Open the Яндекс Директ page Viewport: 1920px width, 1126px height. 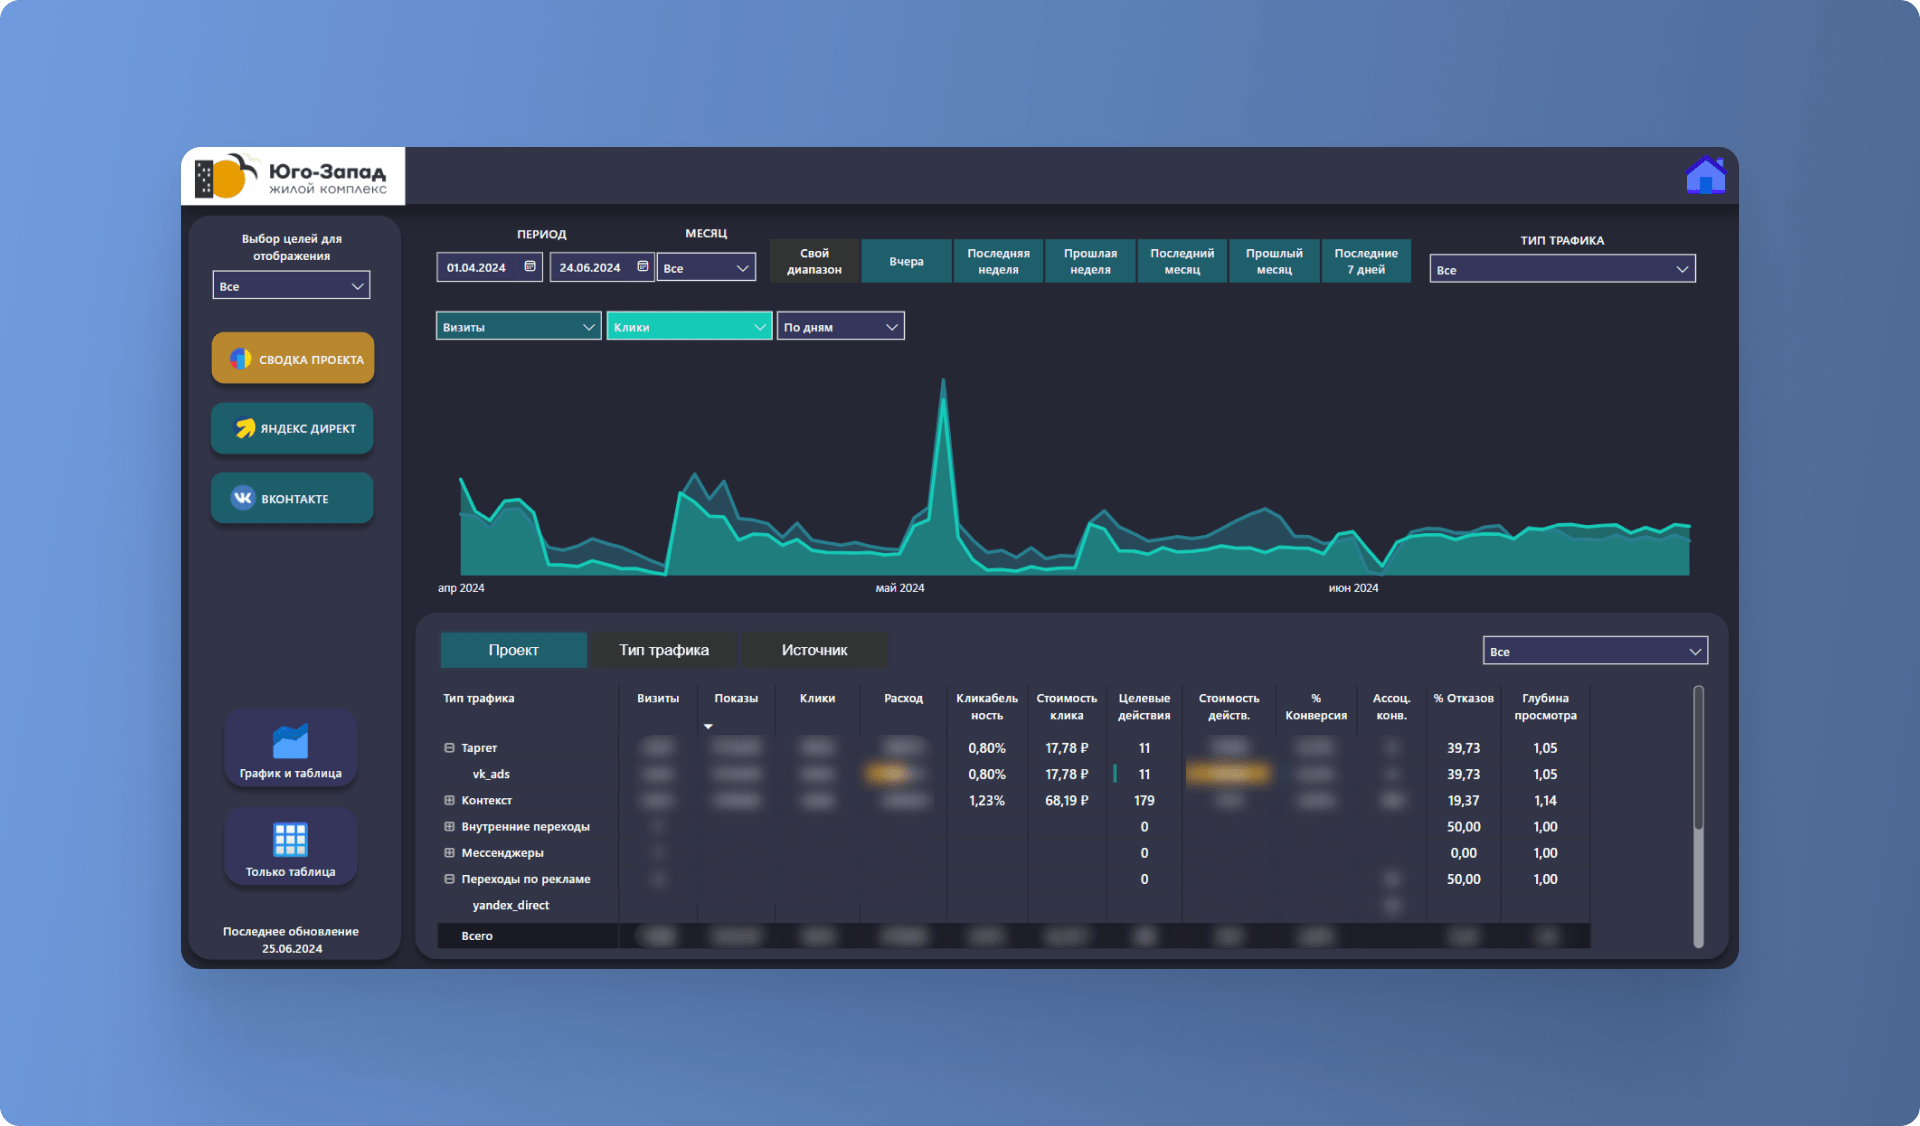(x=292, y=428)
